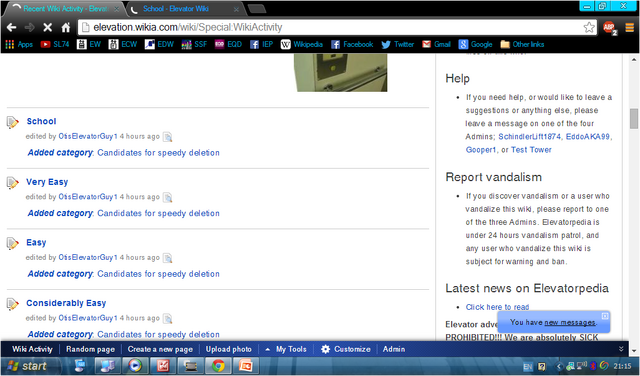Open the EQD bookmark

(229, 44)
